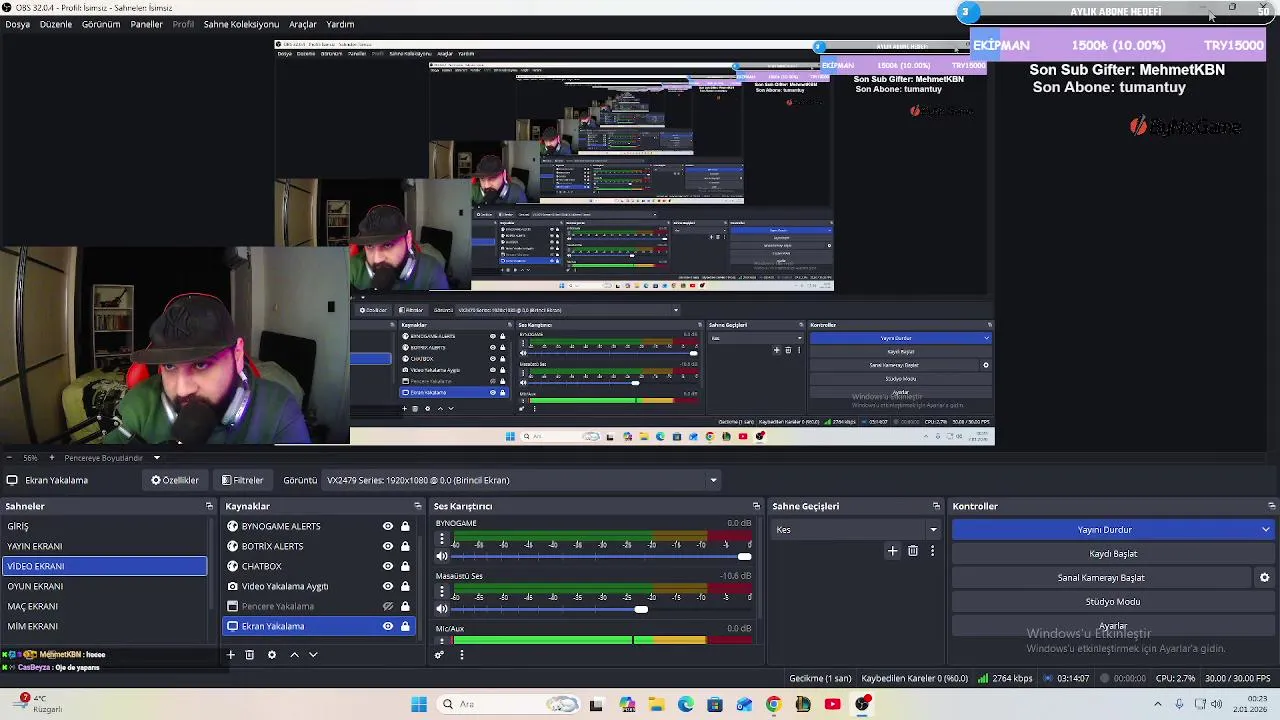Image resolution: width=1280 pixels, height=720 pixels.
Task: Undock the Sahne Geçişleri panel
Action: (936, 506)
